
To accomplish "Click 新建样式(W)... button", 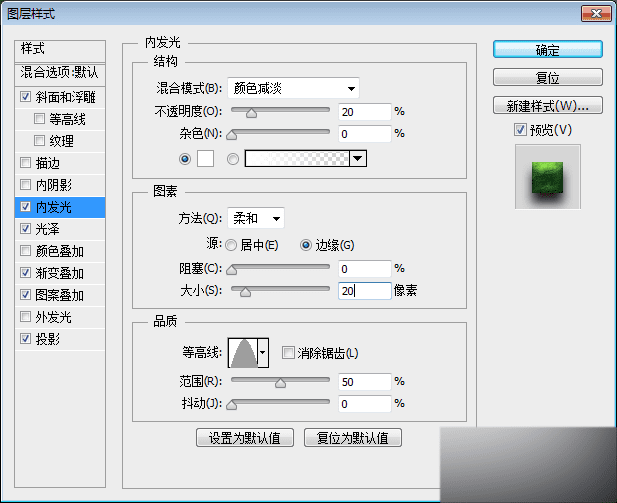I will (547, 105).
